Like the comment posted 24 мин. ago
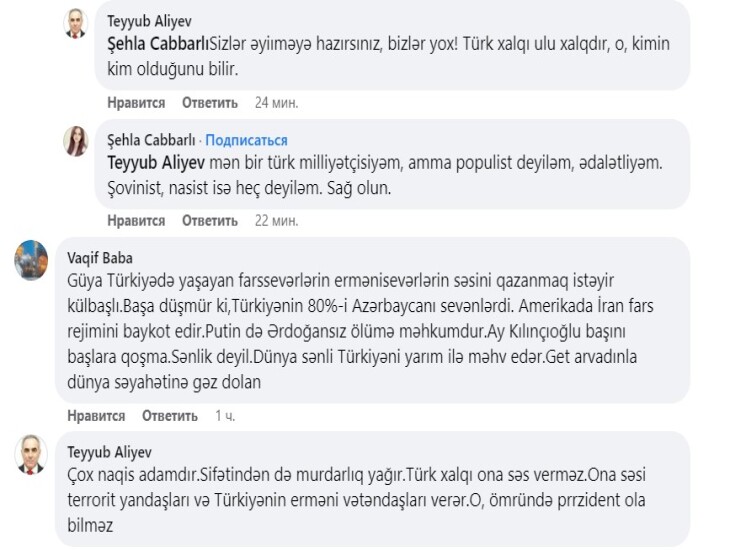The image size is (730, 550). pos(135,102)
